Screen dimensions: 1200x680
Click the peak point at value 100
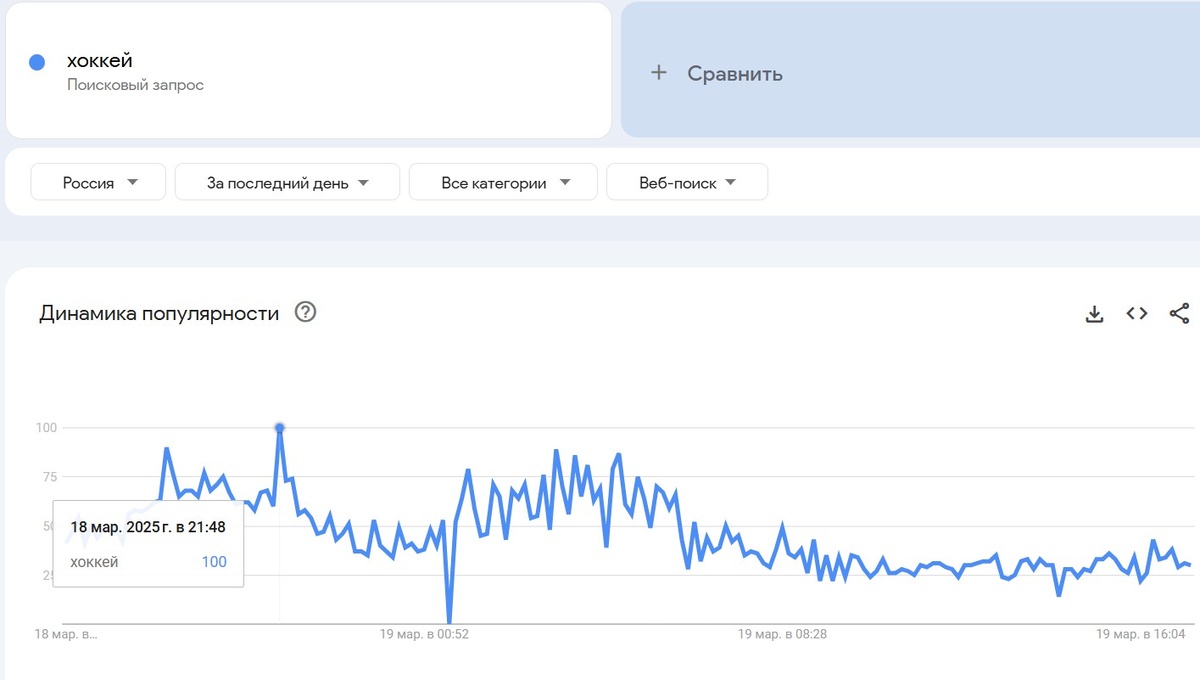(280, 428)
